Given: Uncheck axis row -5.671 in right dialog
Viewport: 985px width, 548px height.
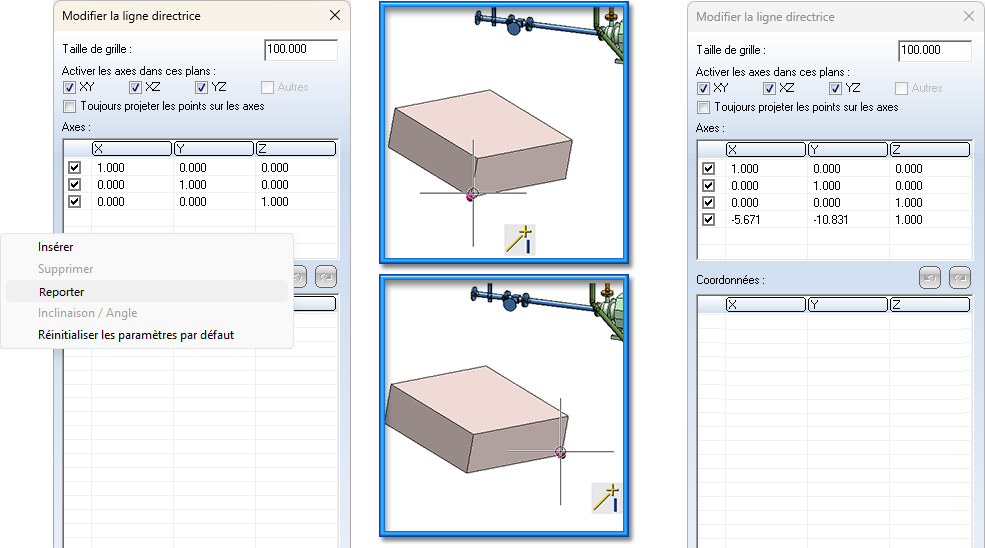Looking at the screenshot, I should [709, 219].
